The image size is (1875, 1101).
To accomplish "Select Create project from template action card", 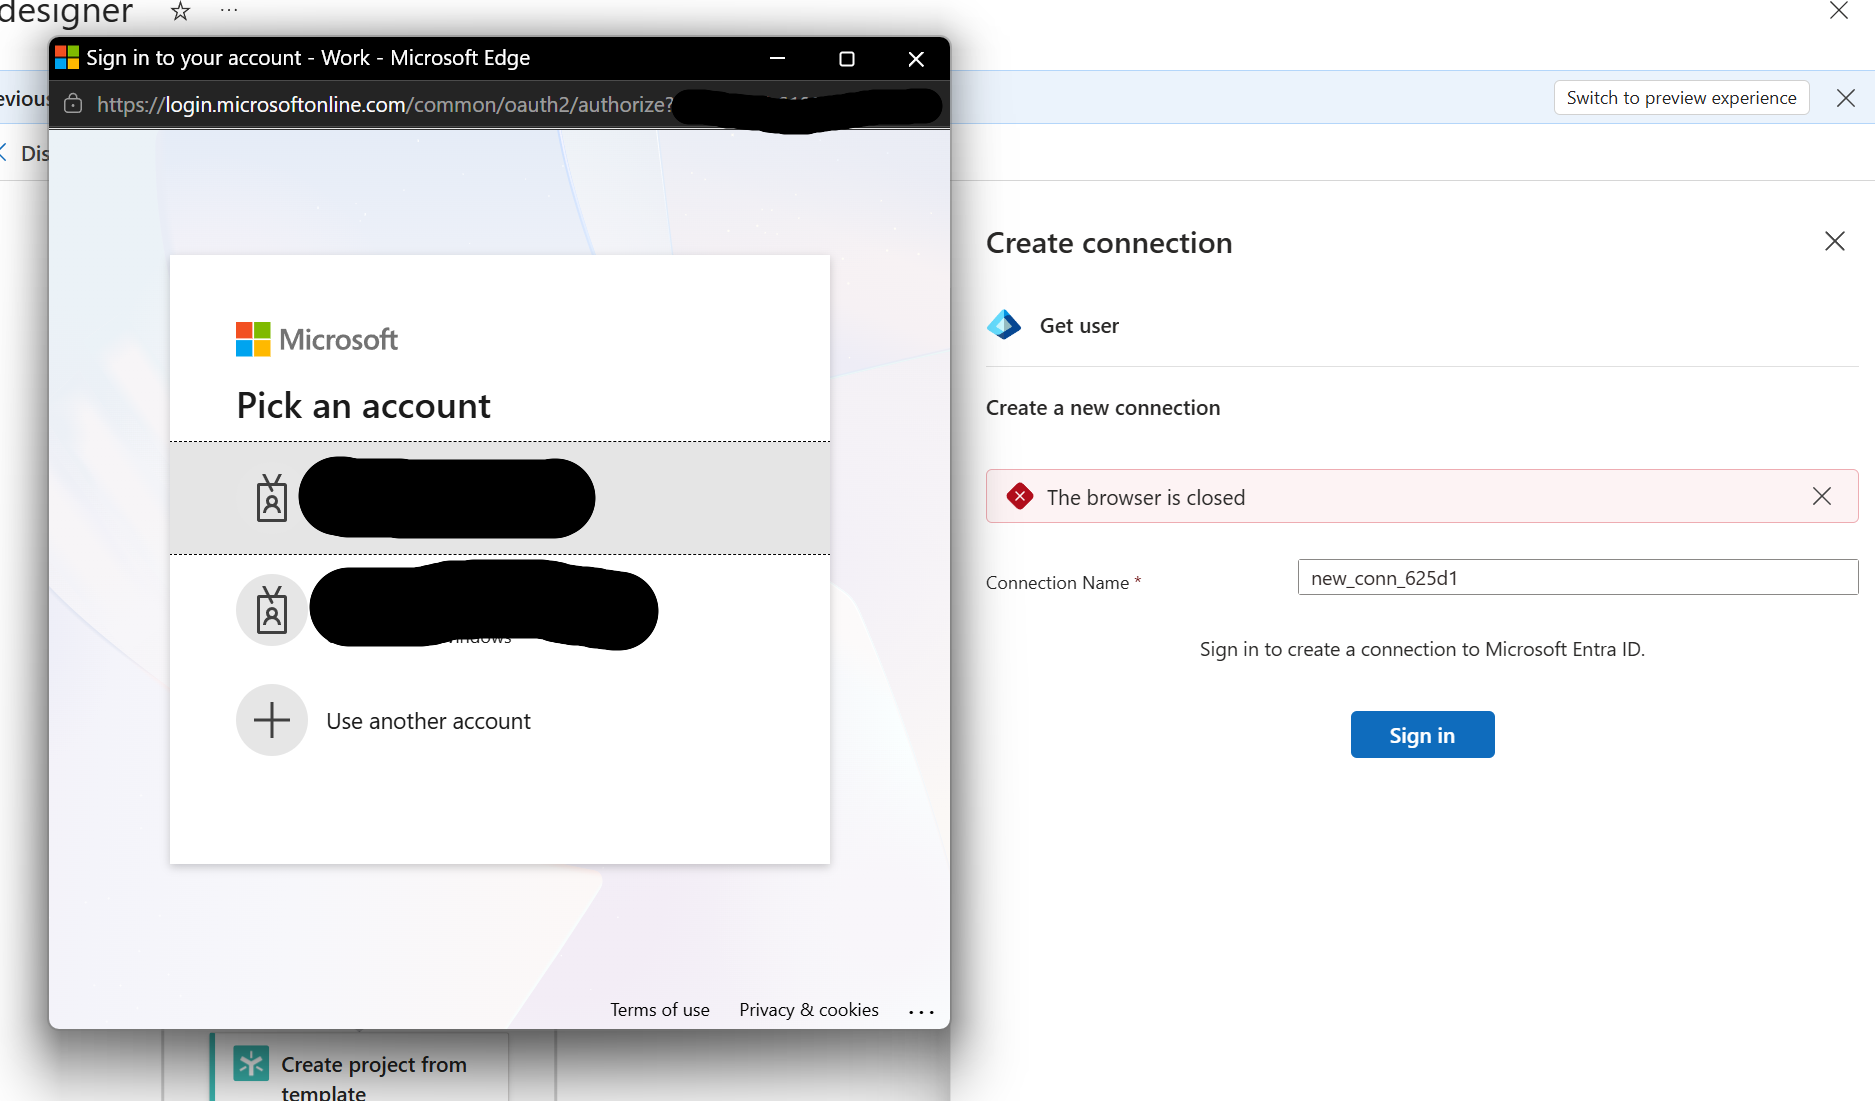I will 360,1068.
